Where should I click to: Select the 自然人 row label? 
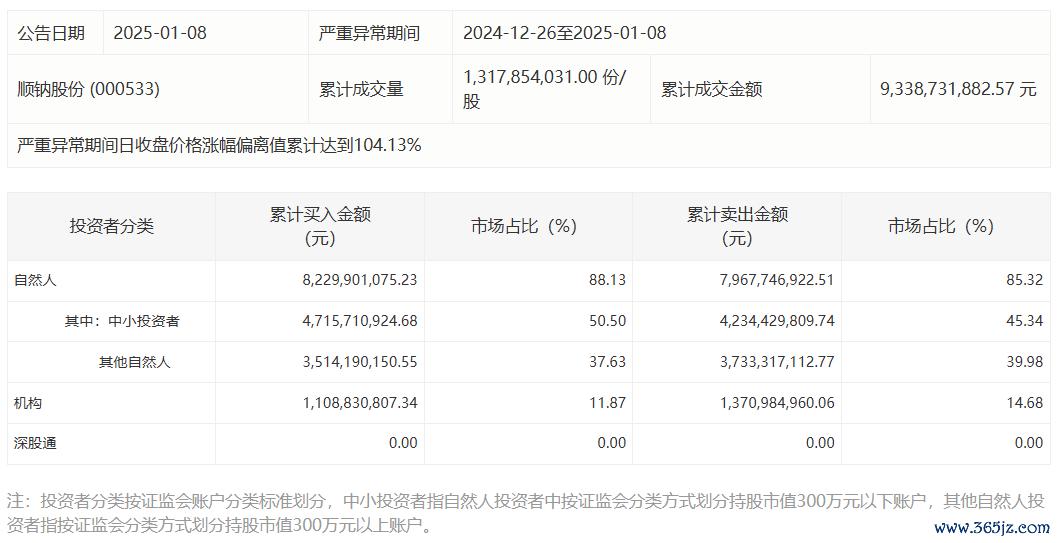click(x=35, y=280)
